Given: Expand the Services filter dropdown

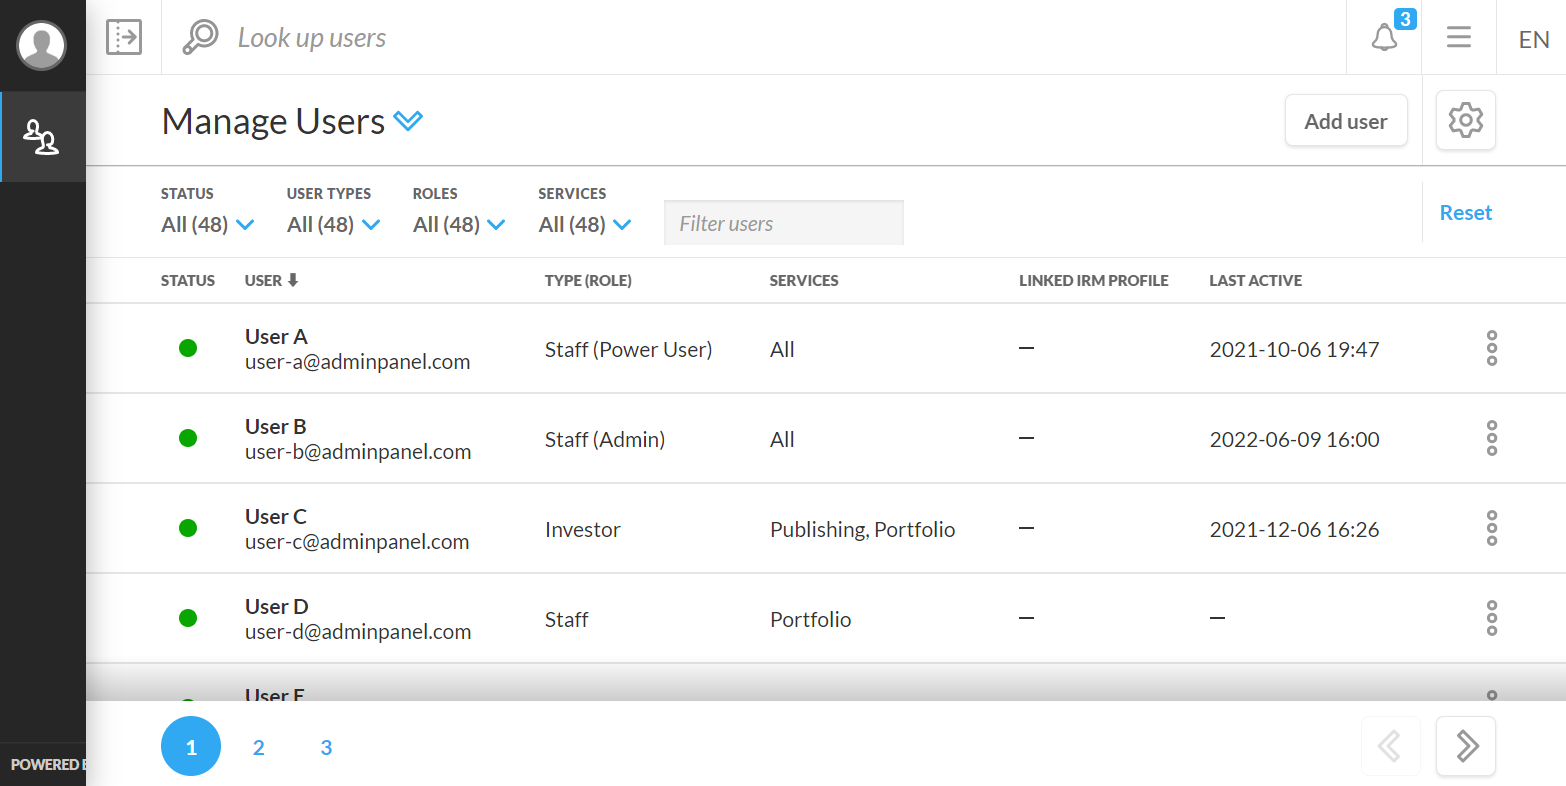Looking at the screenshot, I should (x=585, y=225).
